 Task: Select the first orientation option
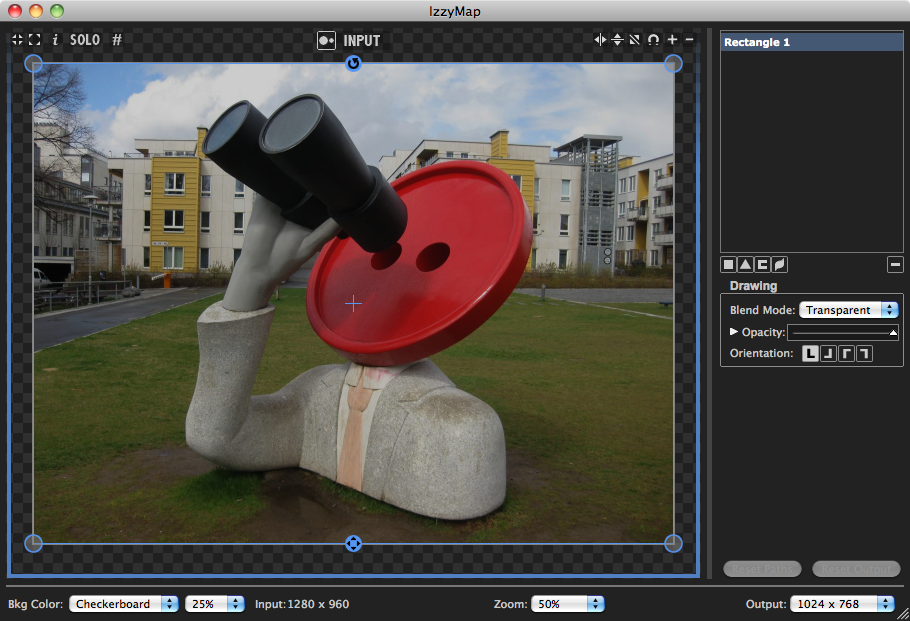pyautogui.click(x=811, y=354)
